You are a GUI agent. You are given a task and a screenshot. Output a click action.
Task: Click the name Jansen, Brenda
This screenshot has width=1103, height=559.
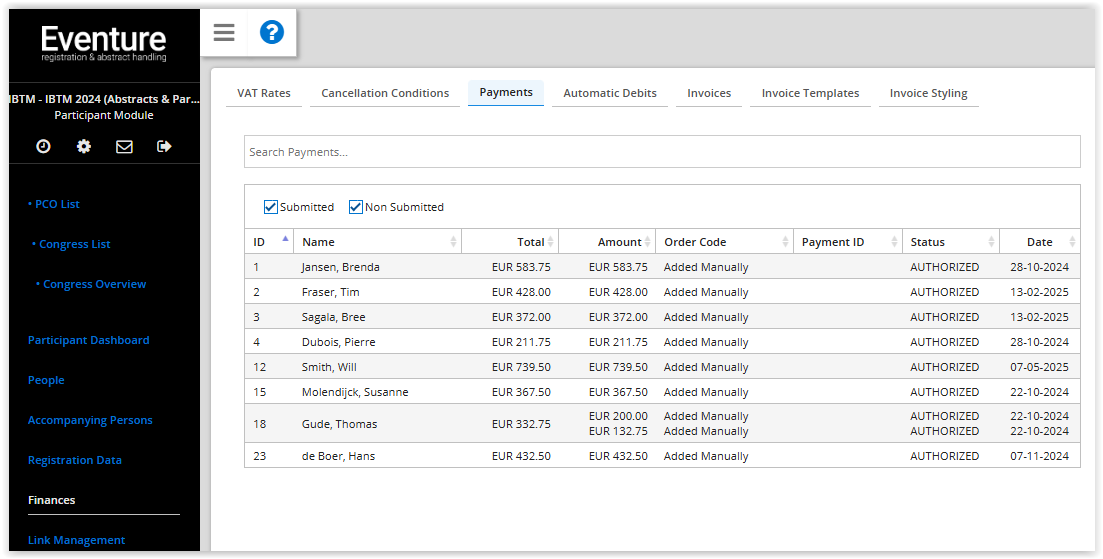(x=340, y=267)
